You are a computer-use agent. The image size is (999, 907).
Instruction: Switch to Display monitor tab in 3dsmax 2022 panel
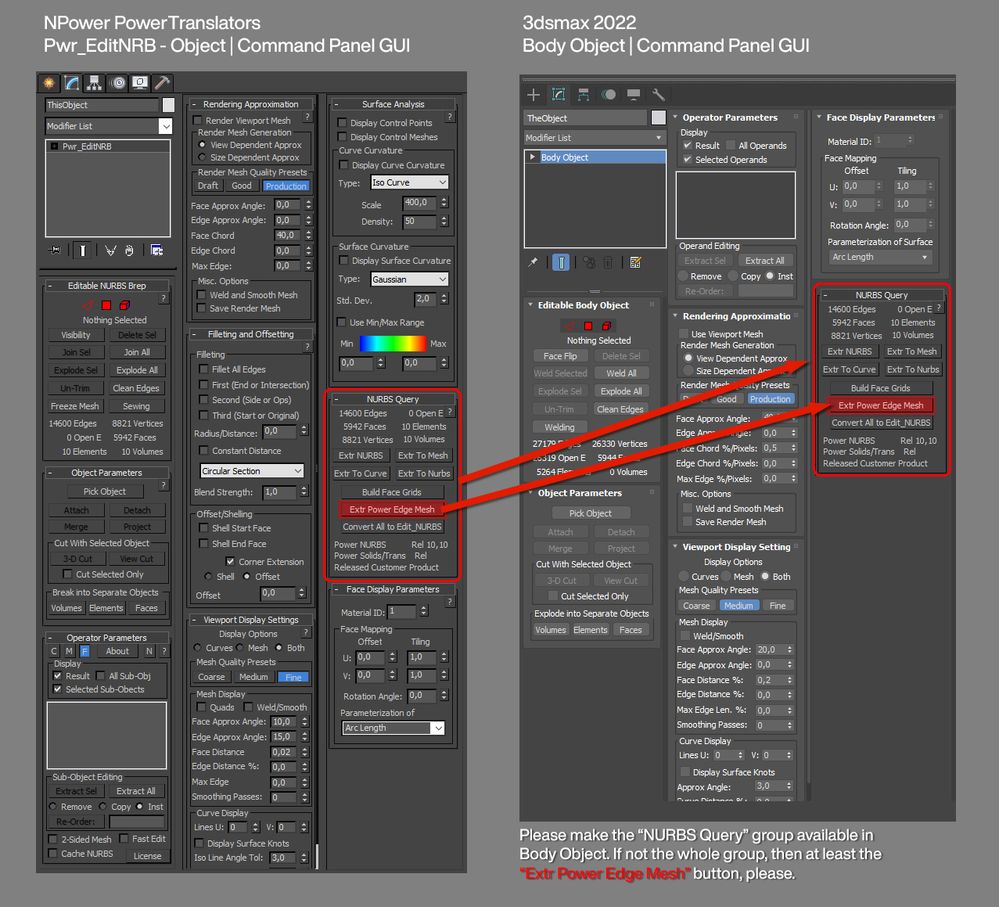[x=634, y=95]
